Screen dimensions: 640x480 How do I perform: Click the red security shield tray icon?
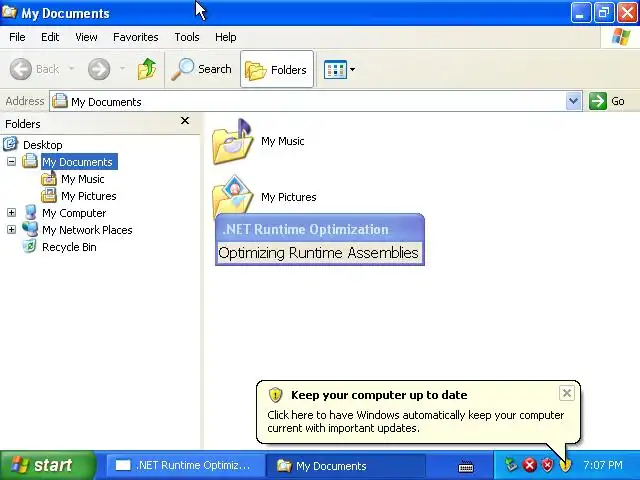[x=547, y=464]
